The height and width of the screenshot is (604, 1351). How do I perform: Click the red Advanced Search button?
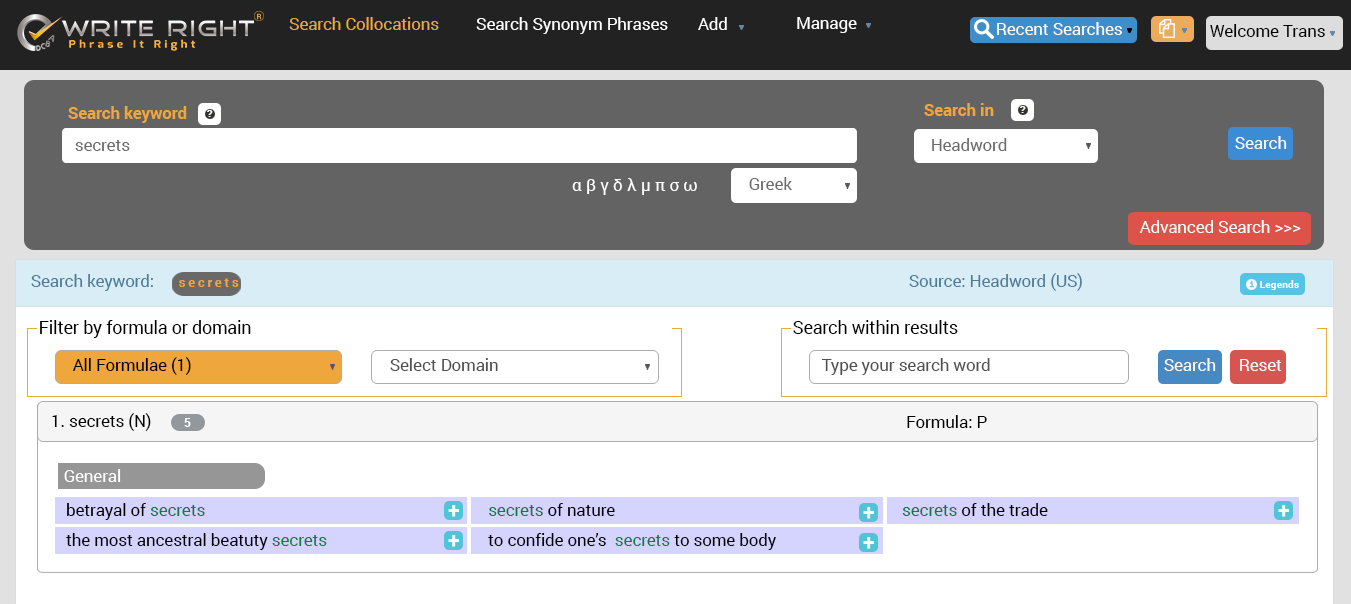coord(1218,228)
